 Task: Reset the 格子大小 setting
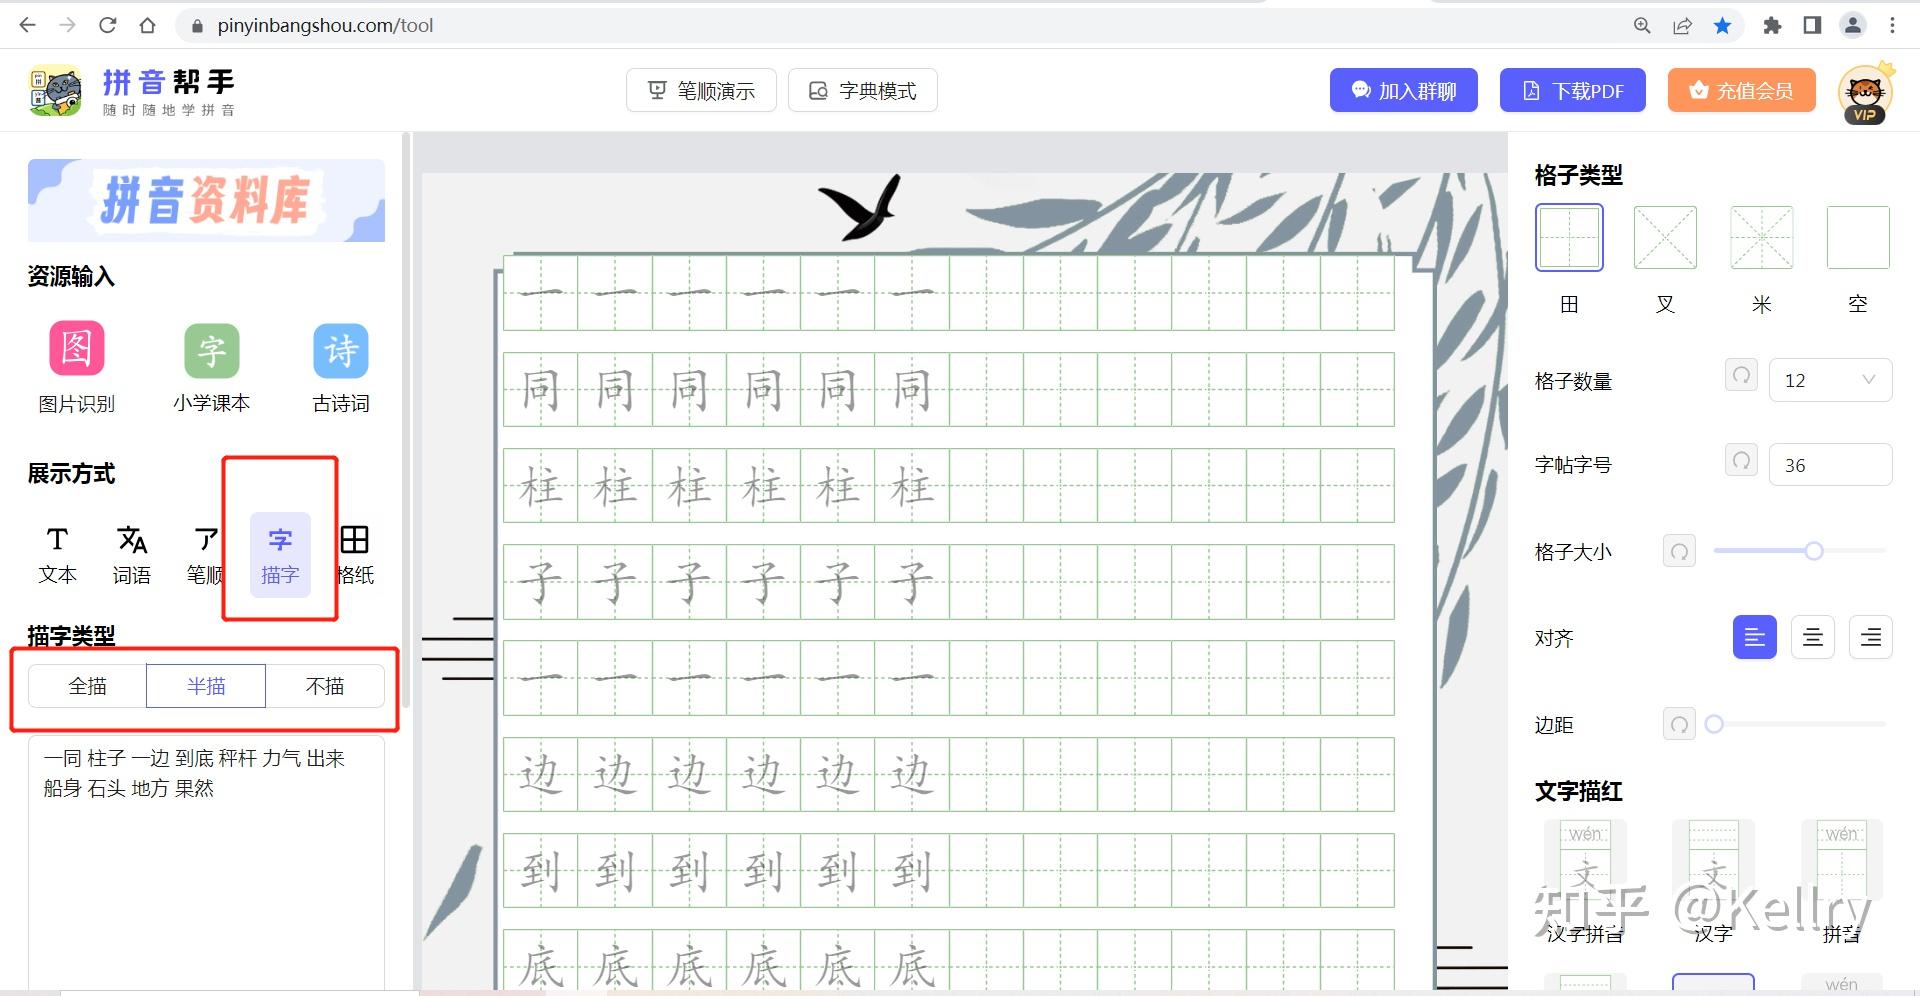point(1679,551)
